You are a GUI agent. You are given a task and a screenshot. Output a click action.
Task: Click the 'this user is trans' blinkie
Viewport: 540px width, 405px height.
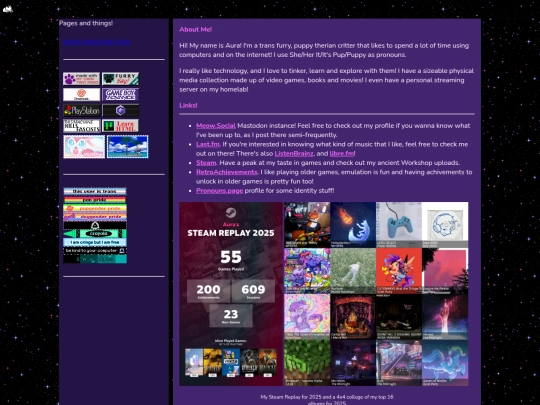click(95, 191)
